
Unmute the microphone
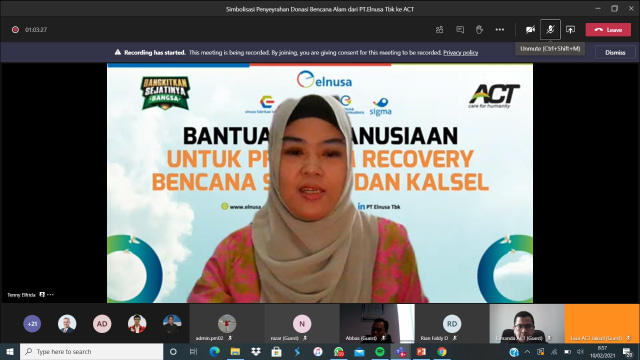click(550, 29)
